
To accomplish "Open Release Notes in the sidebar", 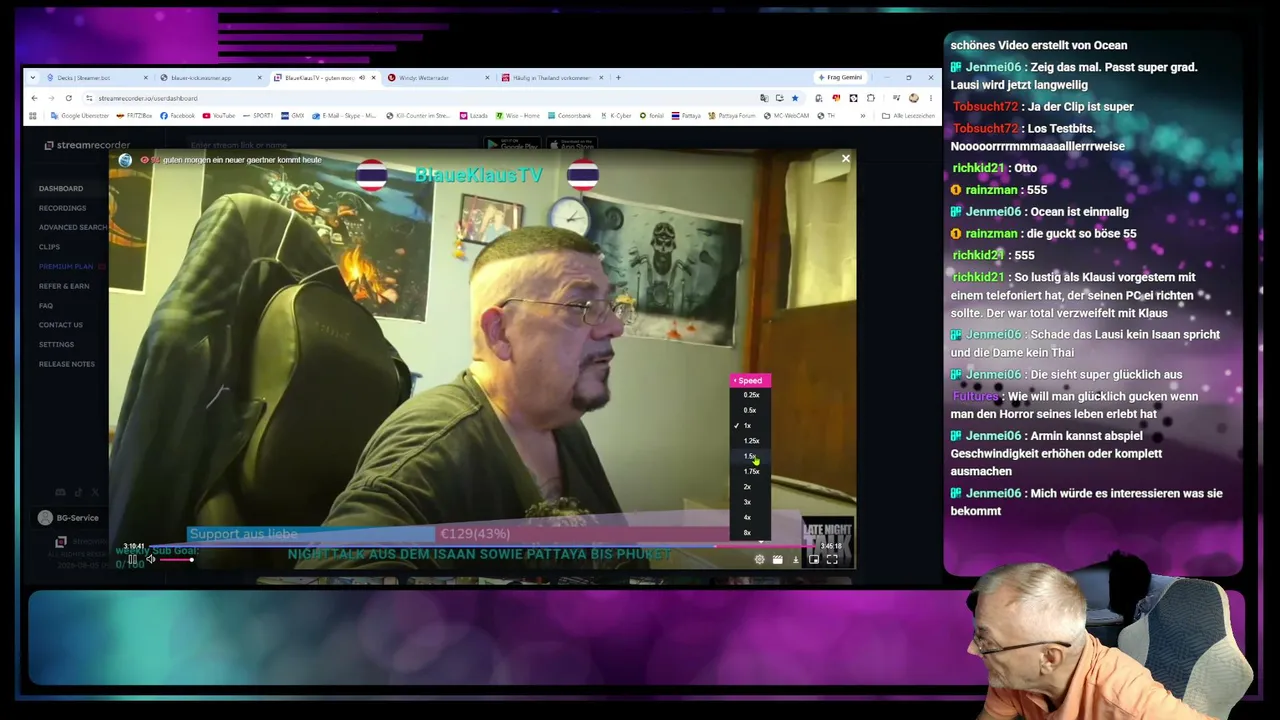I will 67,364.
